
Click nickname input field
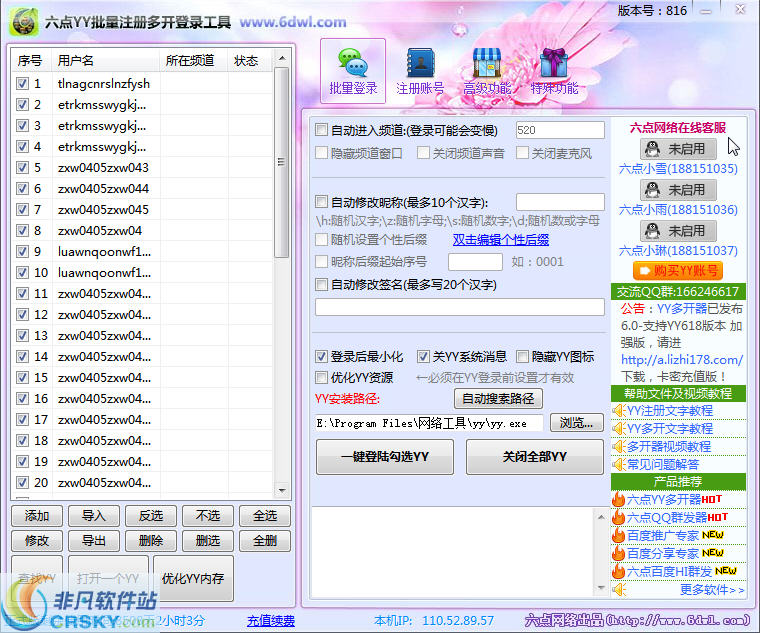560,202
